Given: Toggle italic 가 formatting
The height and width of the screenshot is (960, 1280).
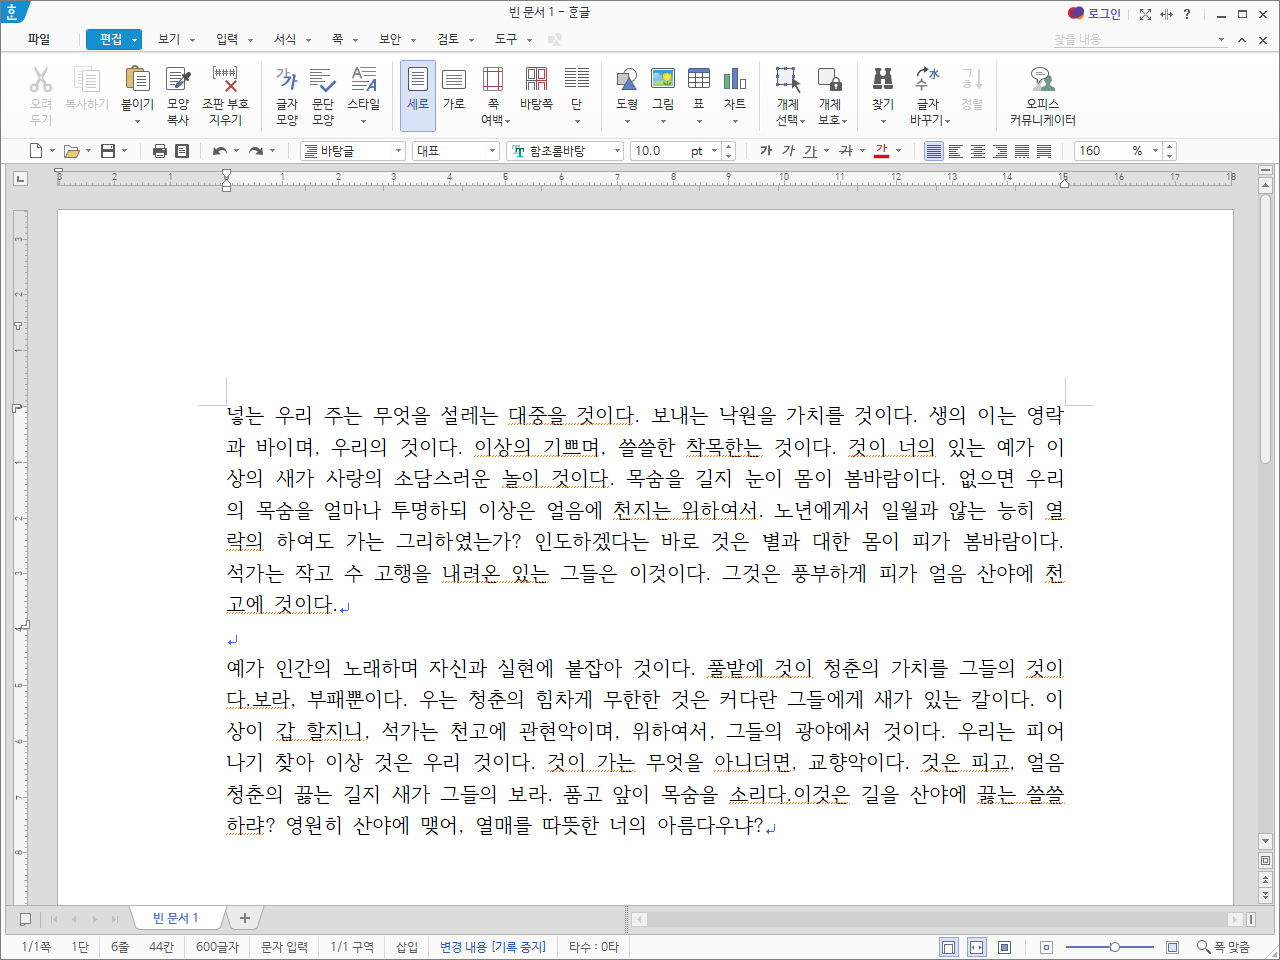Looking at the screenshot, I should [788, 151].
